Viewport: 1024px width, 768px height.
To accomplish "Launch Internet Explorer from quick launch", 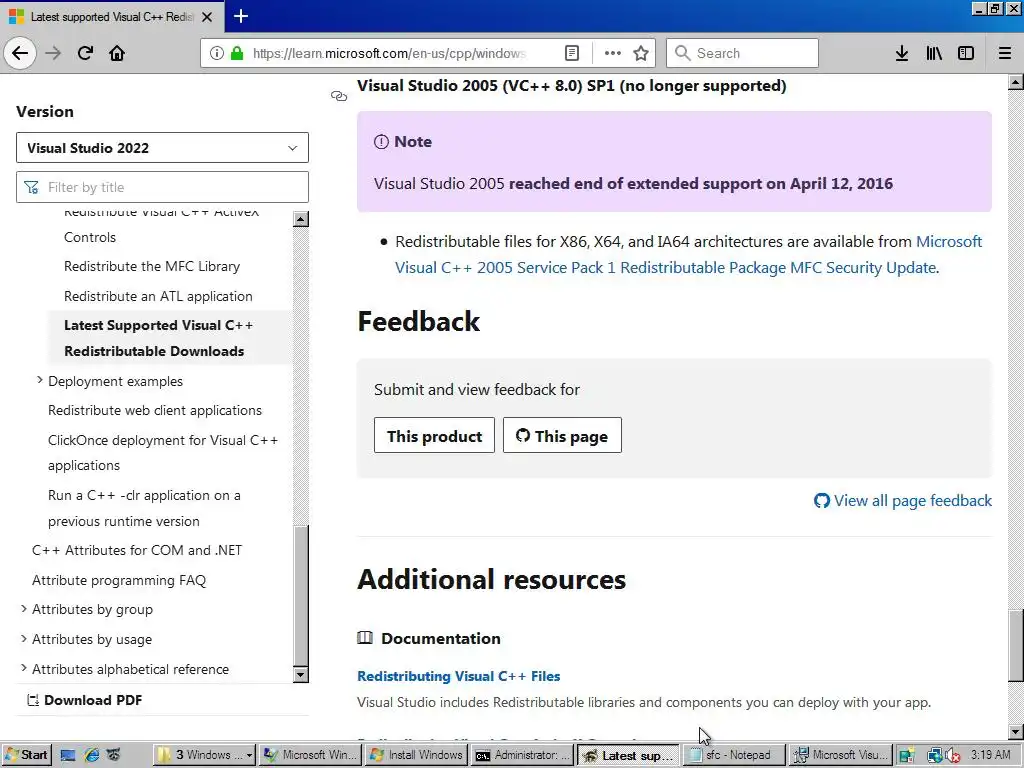I will pos(91,755).
